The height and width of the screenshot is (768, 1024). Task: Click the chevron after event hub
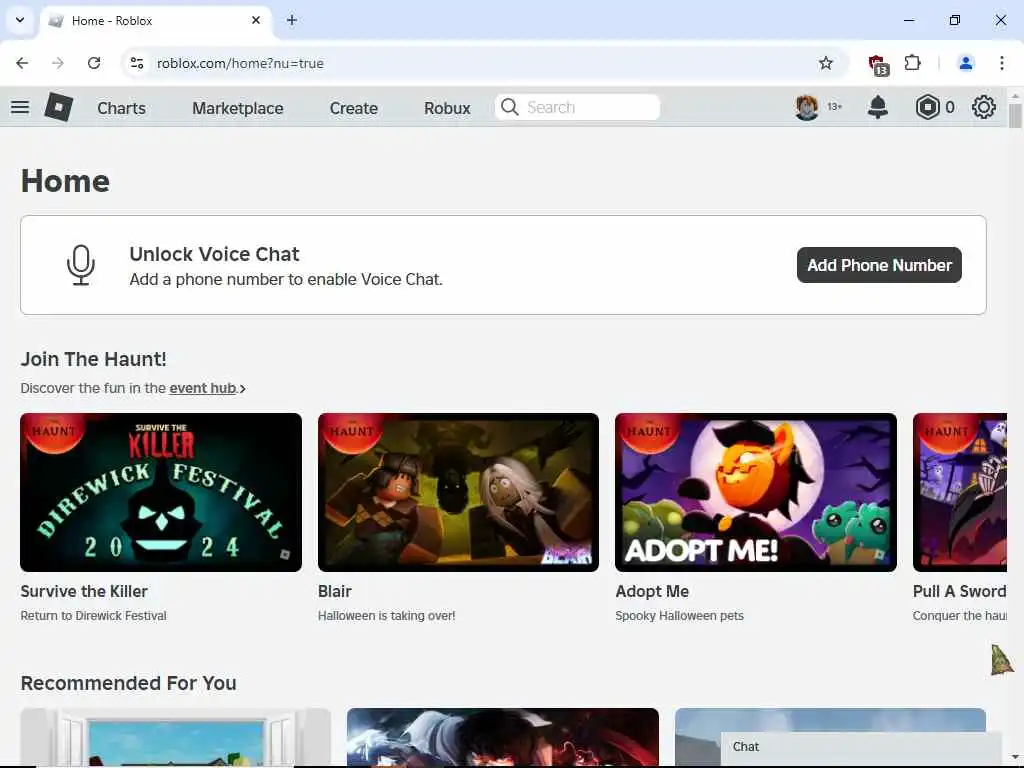coord(242,389)
